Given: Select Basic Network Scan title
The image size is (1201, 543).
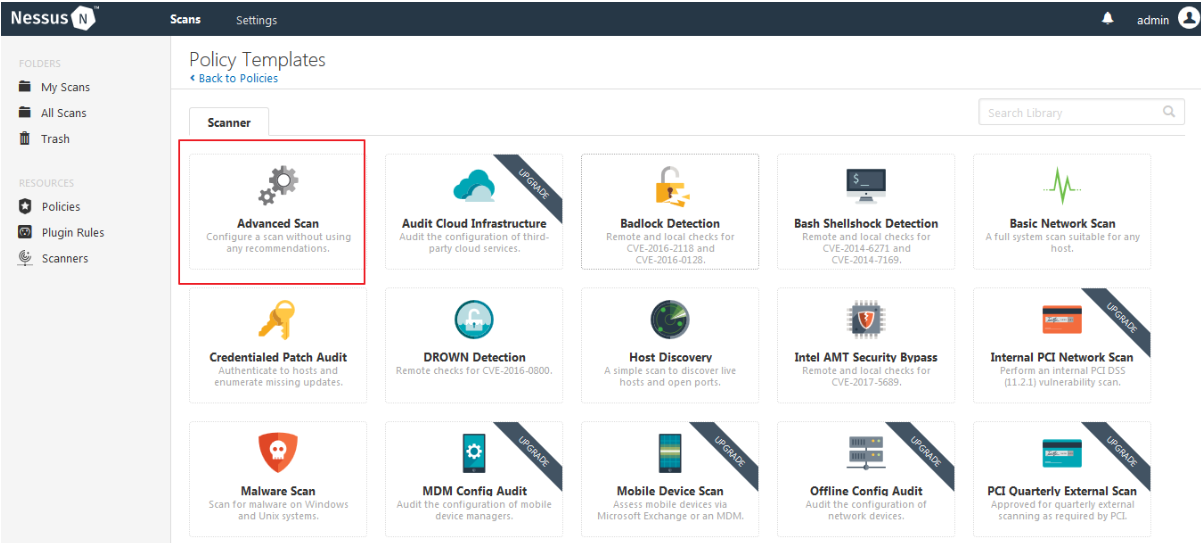Looking at the screenshot, I should point(1062,224).
